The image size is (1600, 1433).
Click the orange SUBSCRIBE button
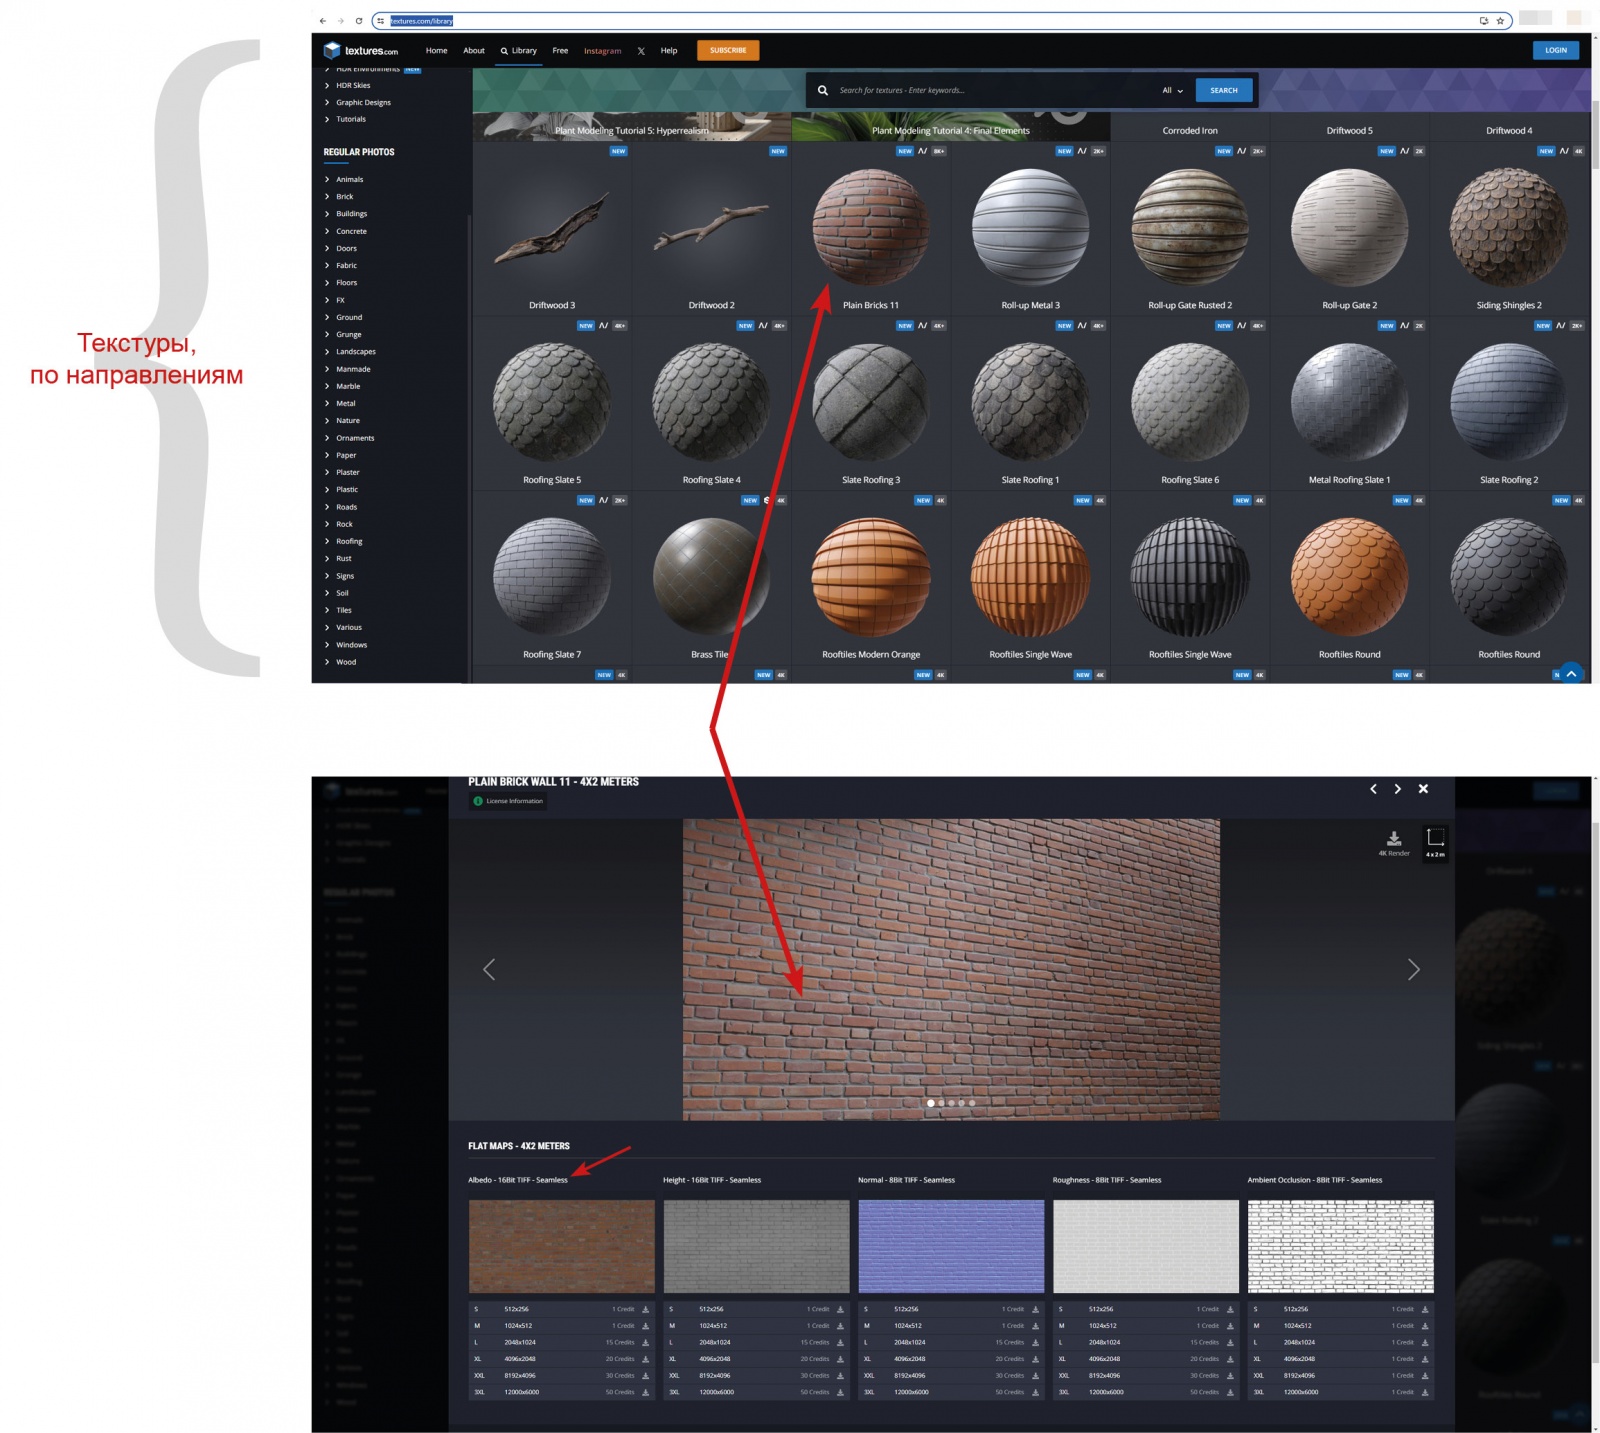[728, 50]
